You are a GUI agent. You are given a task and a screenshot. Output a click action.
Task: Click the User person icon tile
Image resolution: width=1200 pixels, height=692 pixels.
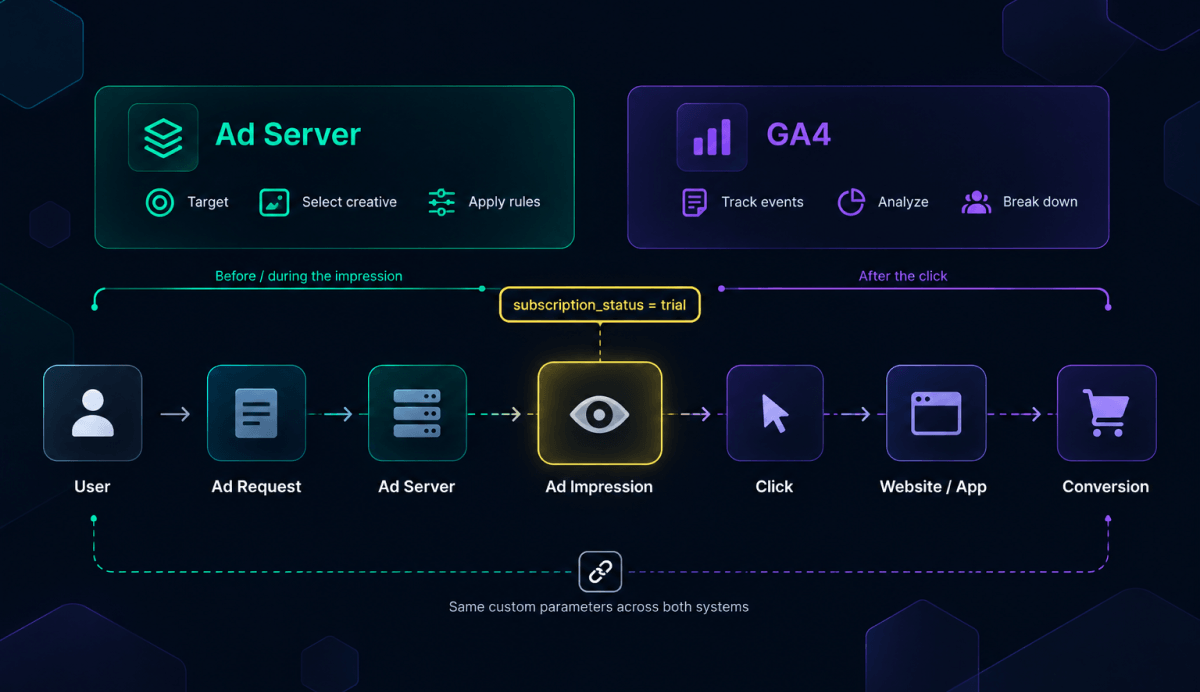pos(93,413)
